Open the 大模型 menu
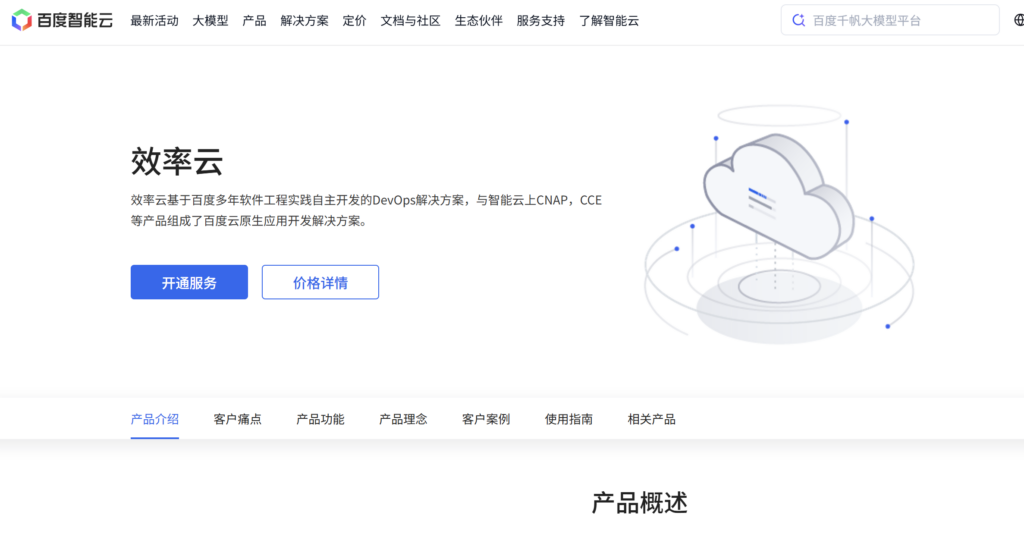 [x=210, y=21]
